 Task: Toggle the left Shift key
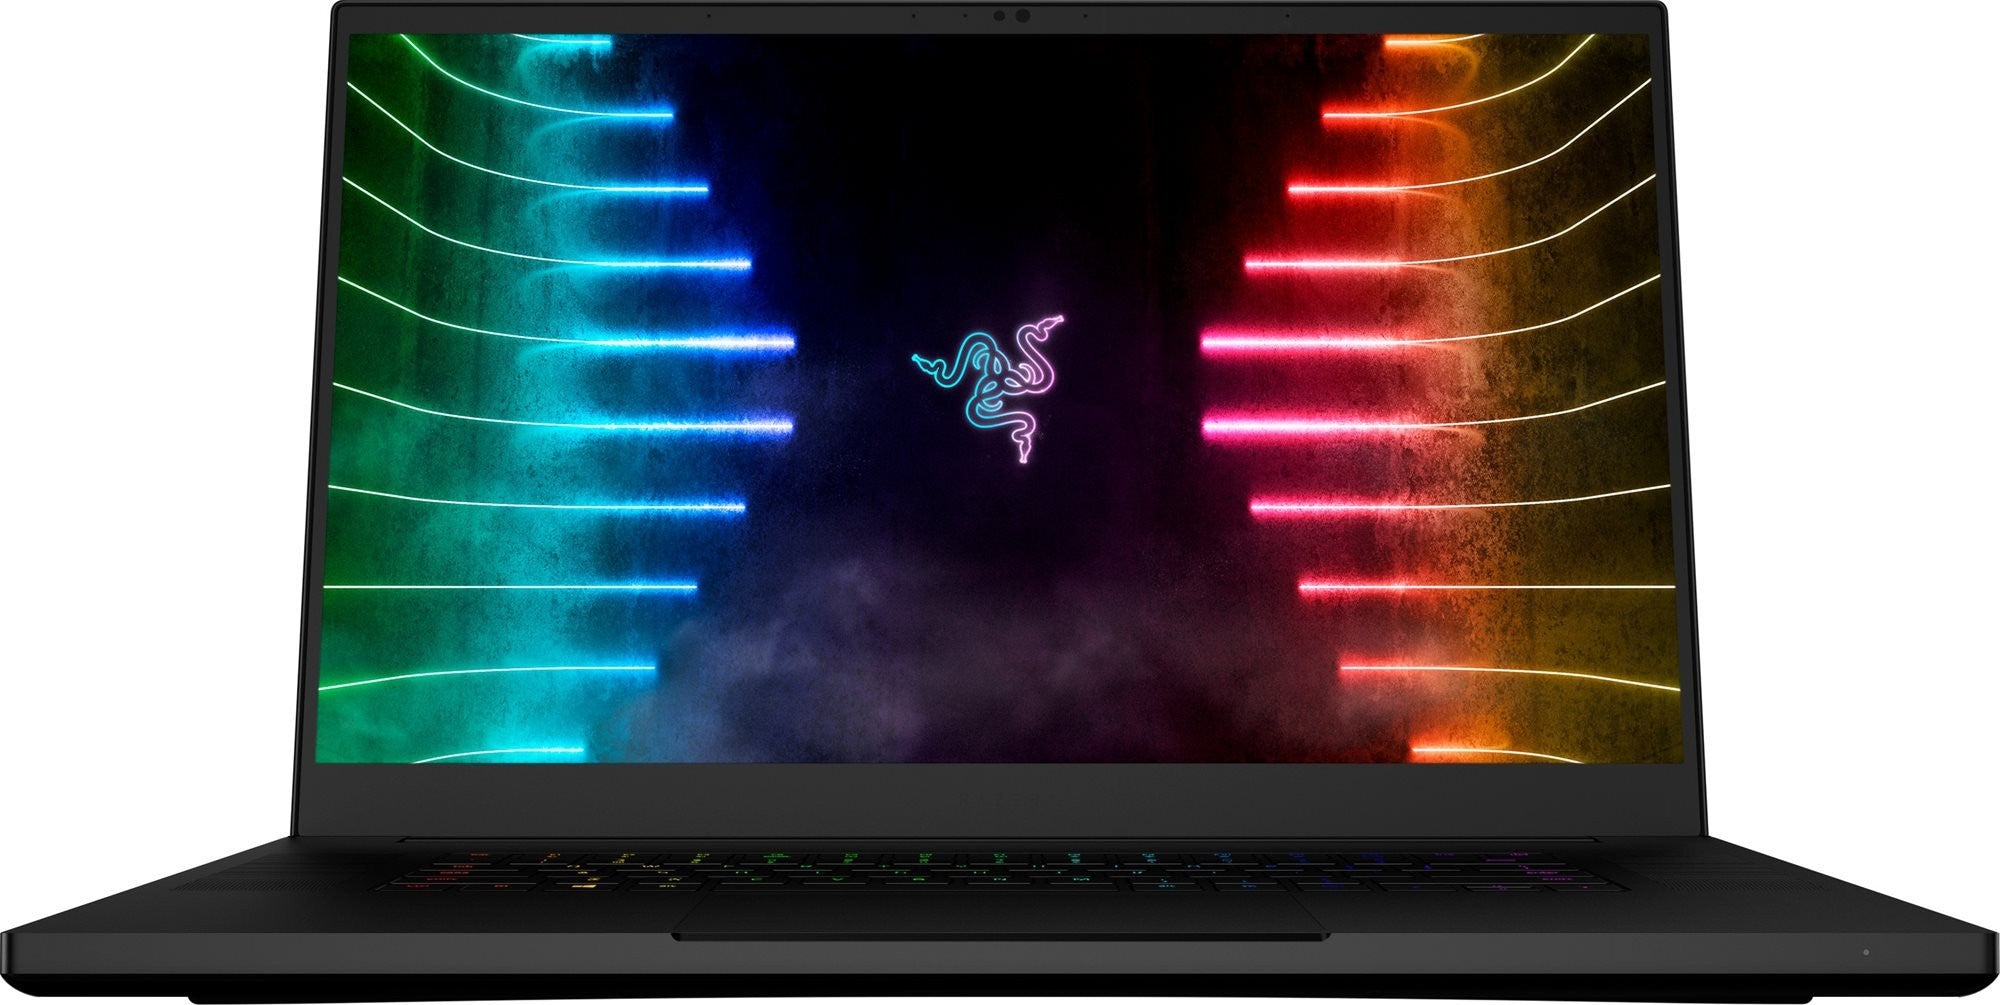[x=441, y=879]
